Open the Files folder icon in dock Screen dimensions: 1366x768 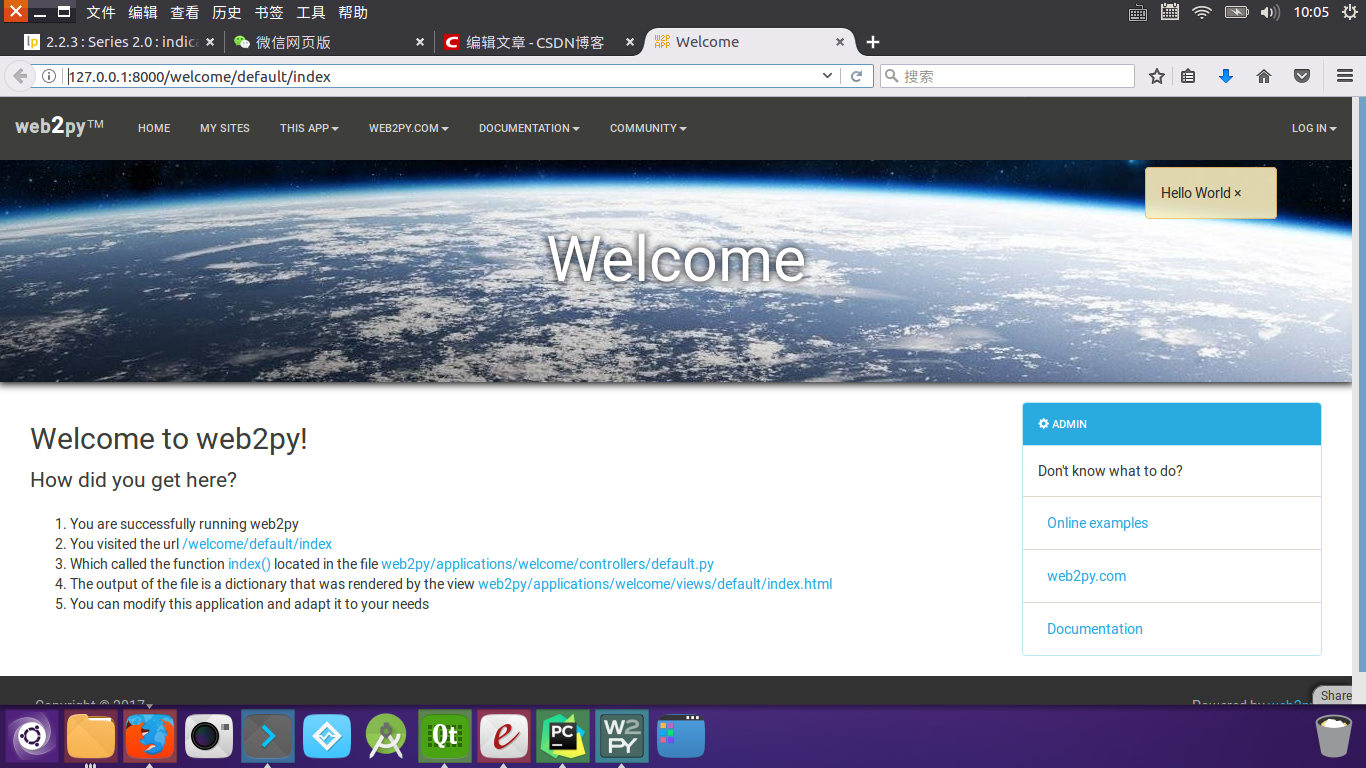point(91,737)
